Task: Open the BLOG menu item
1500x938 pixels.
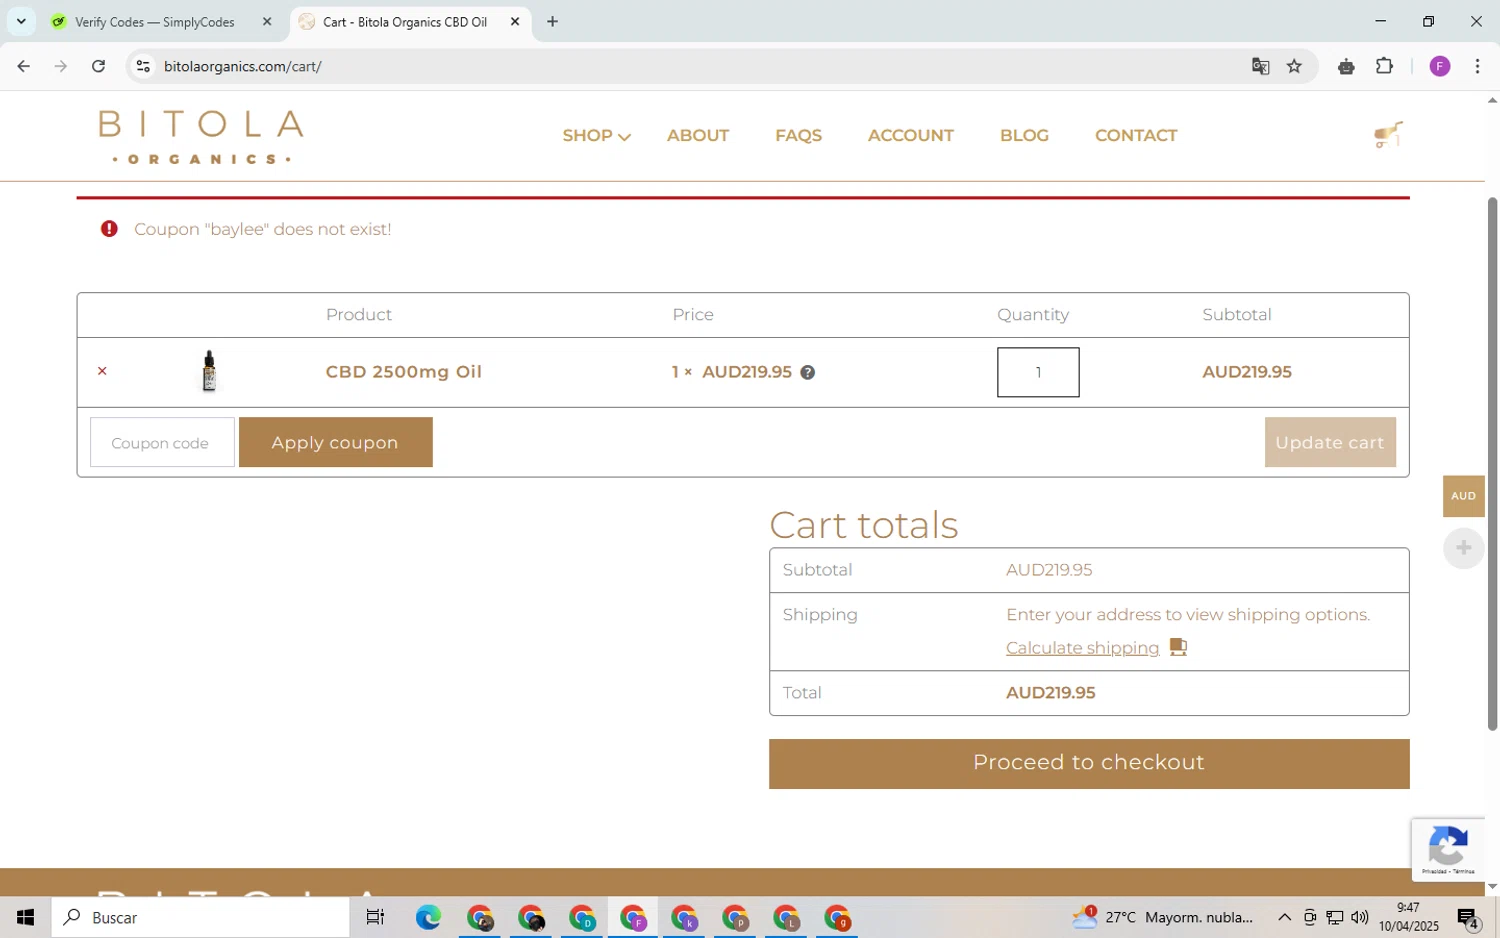Action: click(x=1024, y=136)
